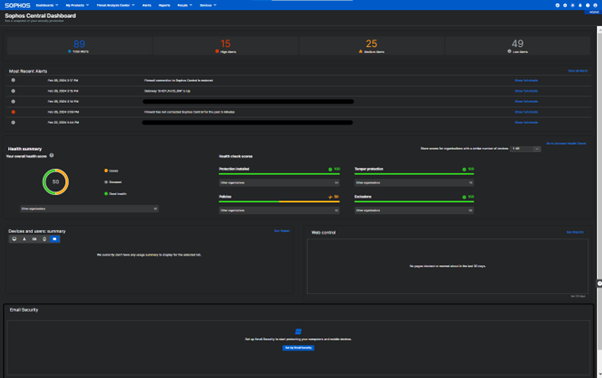Image resolution: width=602 pixels, height=378 pixels.
Task: Expand Other organizations under Policies
Action: pos(279,210)
